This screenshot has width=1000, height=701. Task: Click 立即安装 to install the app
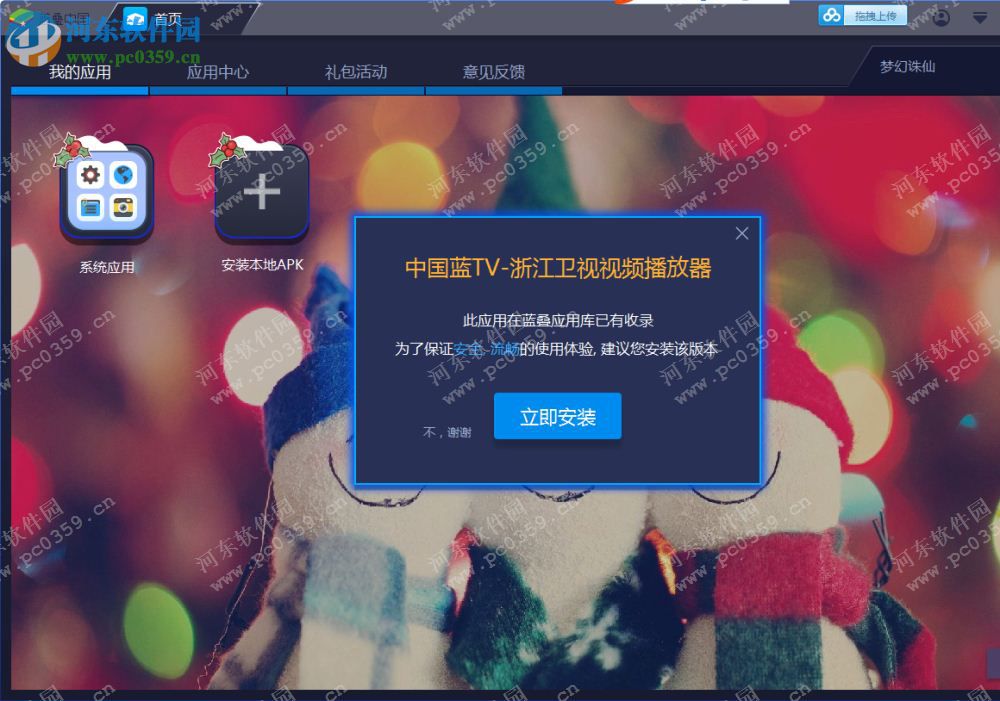tap(557, 416)
